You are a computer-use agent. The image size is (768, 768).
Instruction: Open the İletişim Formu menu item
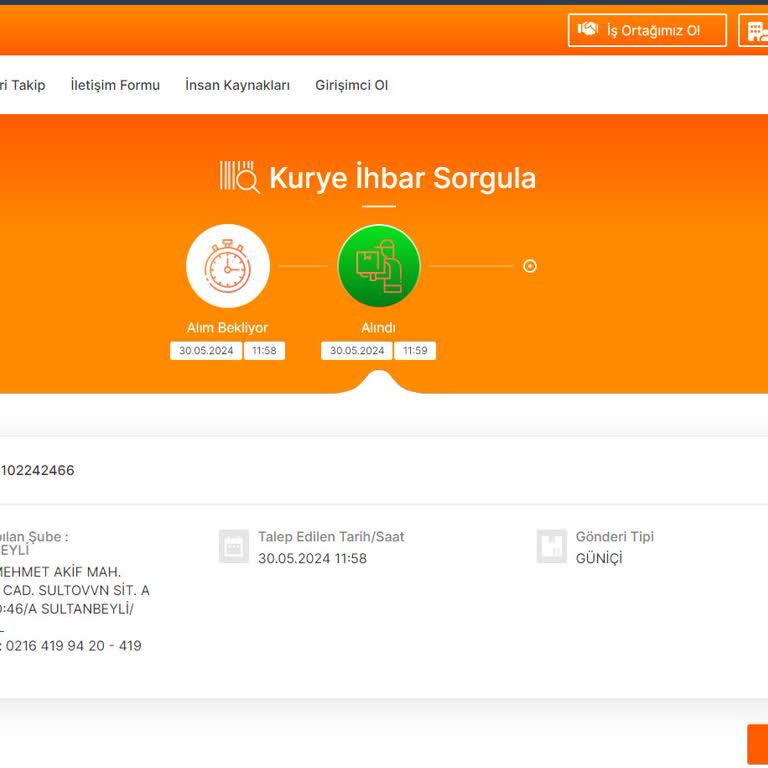point(115,85)
